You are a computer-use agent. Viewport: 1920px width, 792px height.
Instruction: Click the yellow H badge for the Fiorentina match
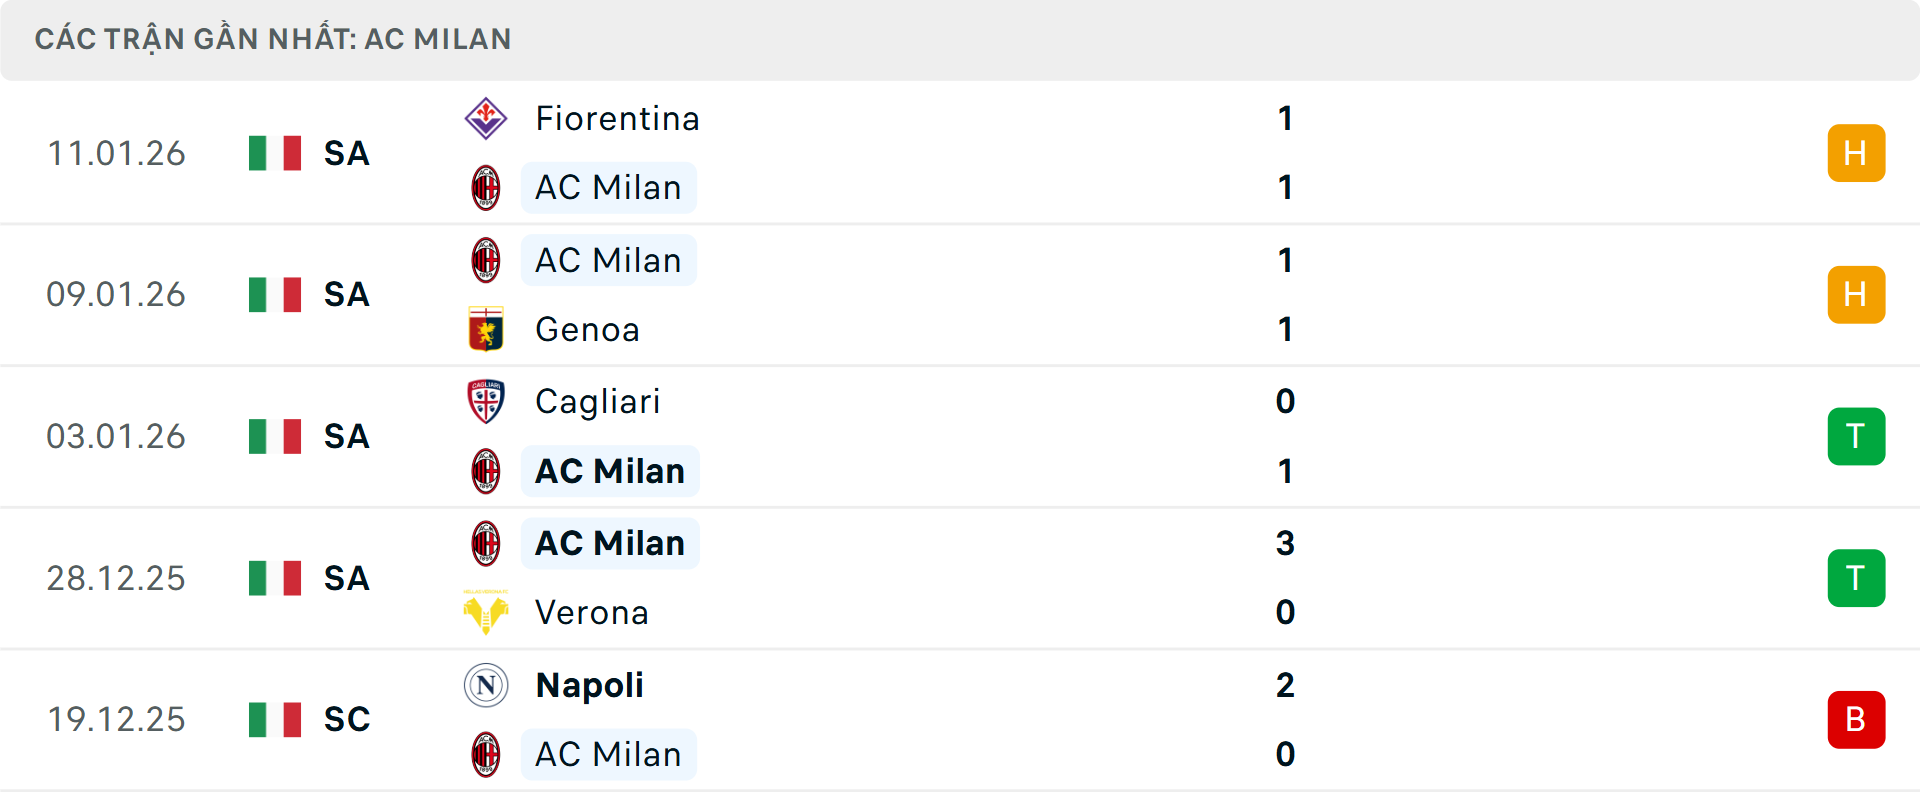pos(1856,153)
